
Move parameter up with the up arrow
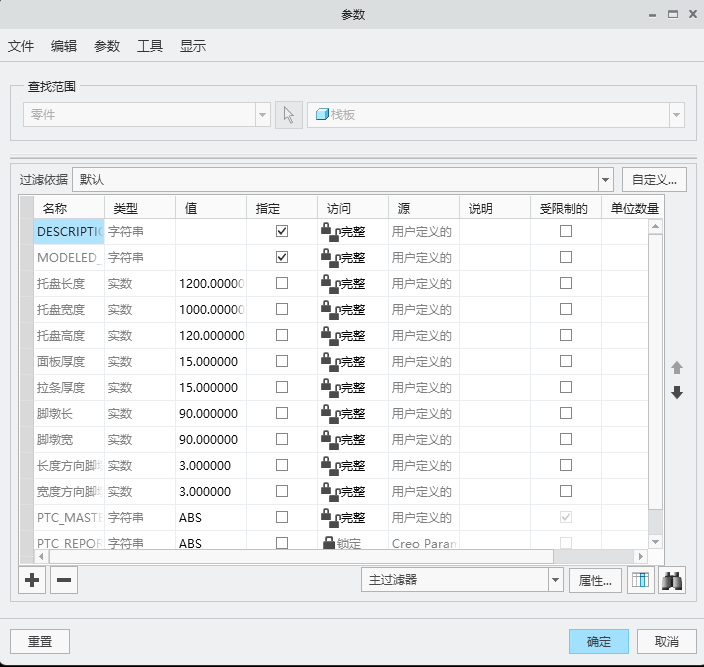pyautogui.click(x=677, y=368)
